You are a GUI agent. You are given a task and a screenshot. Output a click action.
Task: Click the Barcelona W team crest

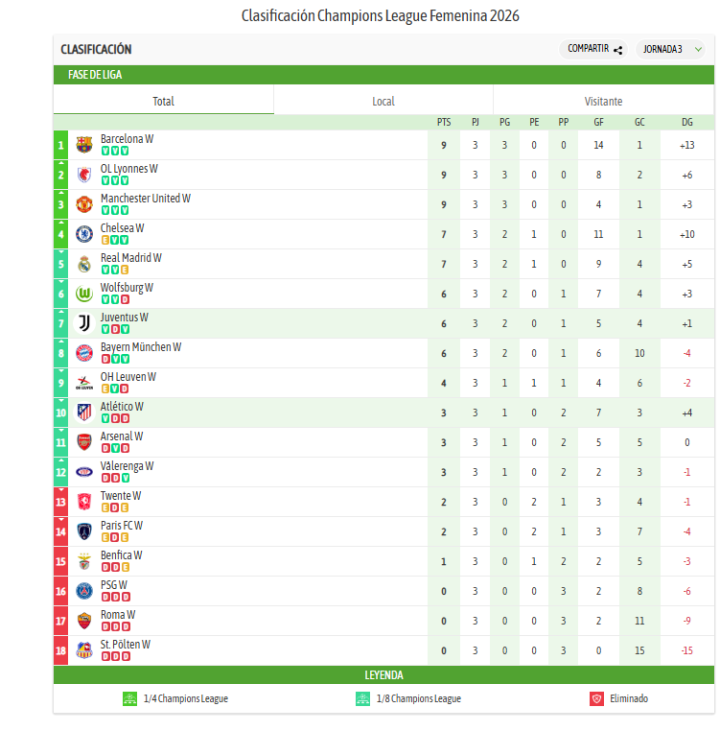84,145
